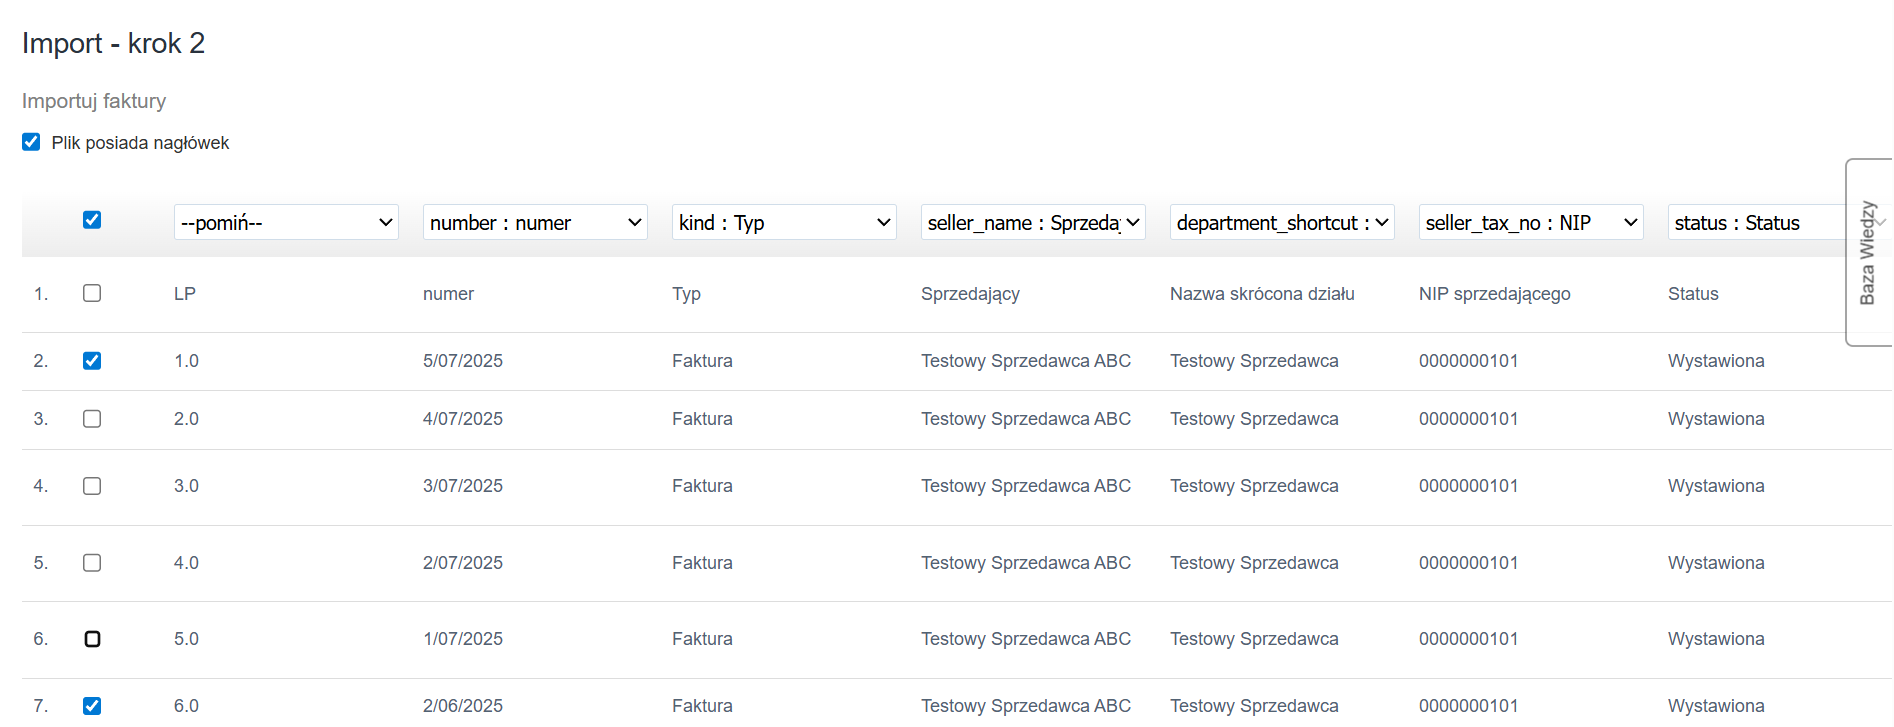
Task: Open the '--pomiń--' column mapping dropdown
Action: pos(286,222)
